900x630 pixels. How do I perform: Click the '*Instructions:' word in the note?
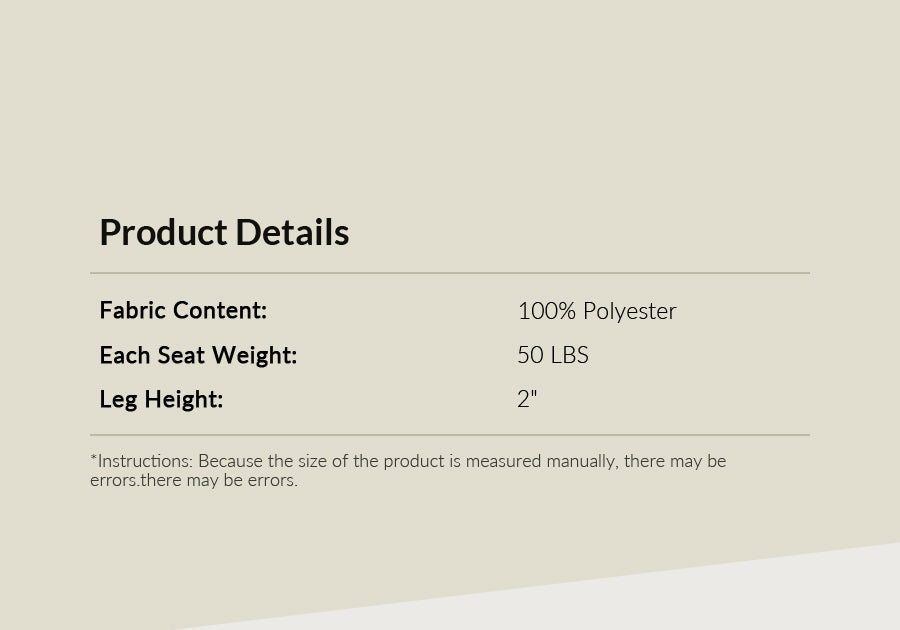[x=141, y=461]
